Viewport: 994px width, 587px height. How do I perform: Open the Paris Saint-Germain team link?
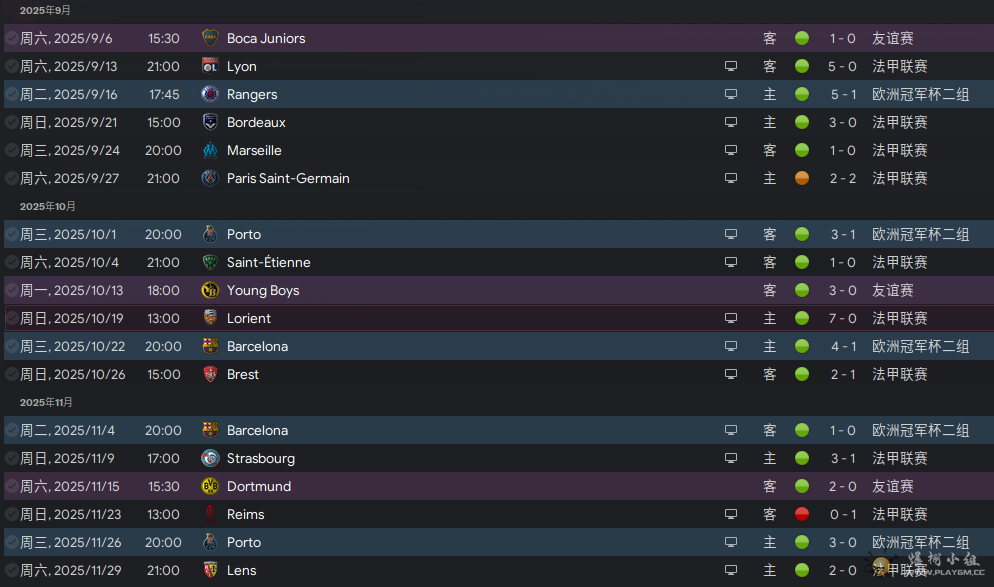(x=288, y=178)
